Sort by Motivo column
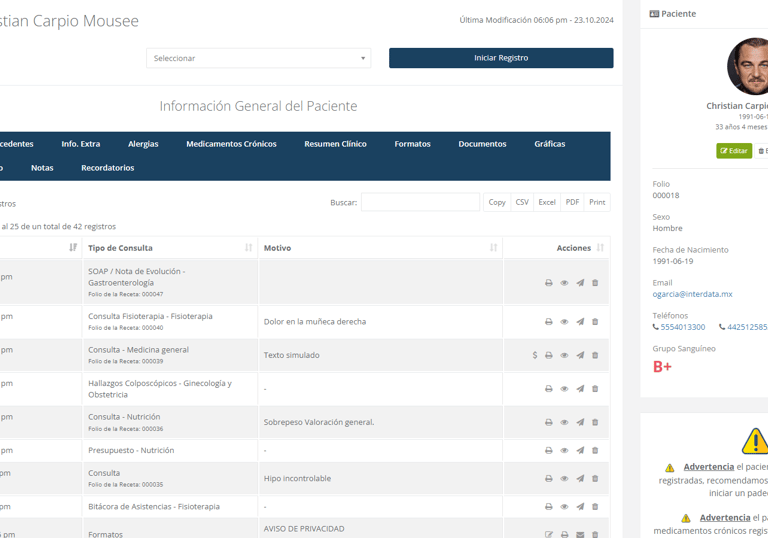 (380, 248)
